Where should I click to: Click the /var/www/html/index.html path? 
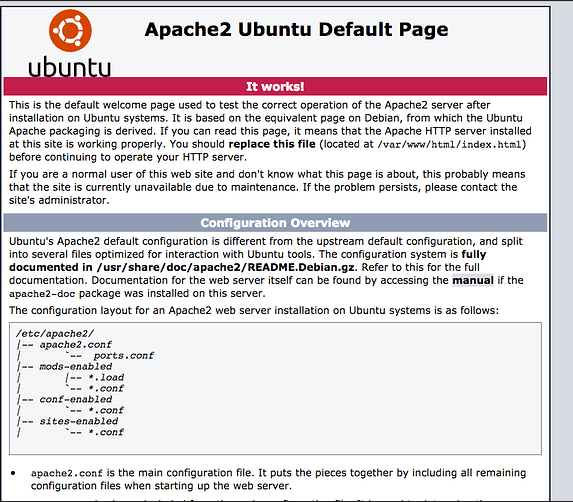[449, 145]
